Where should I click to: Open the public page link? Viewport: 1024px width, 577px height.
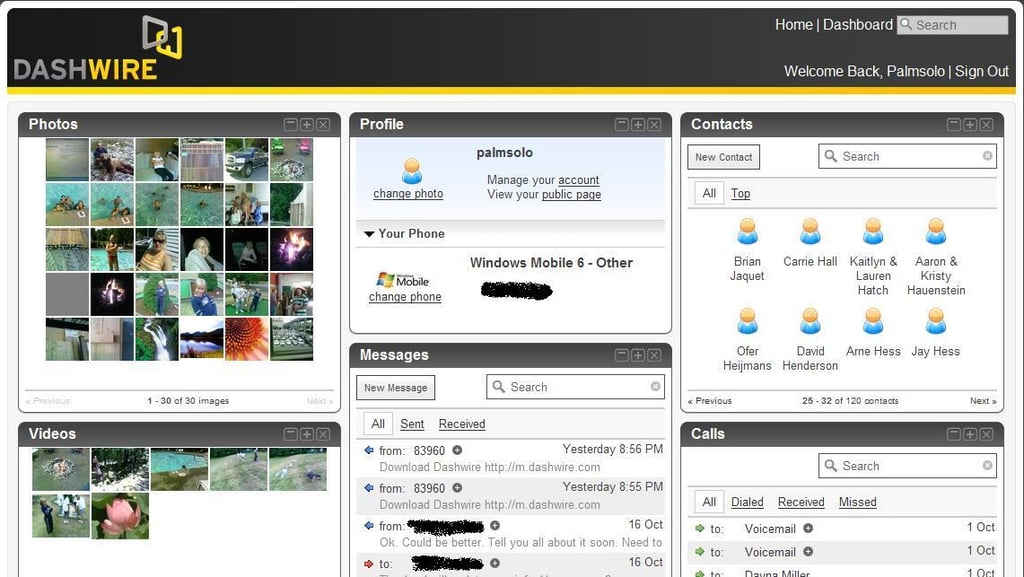click(x=571, y=194)
